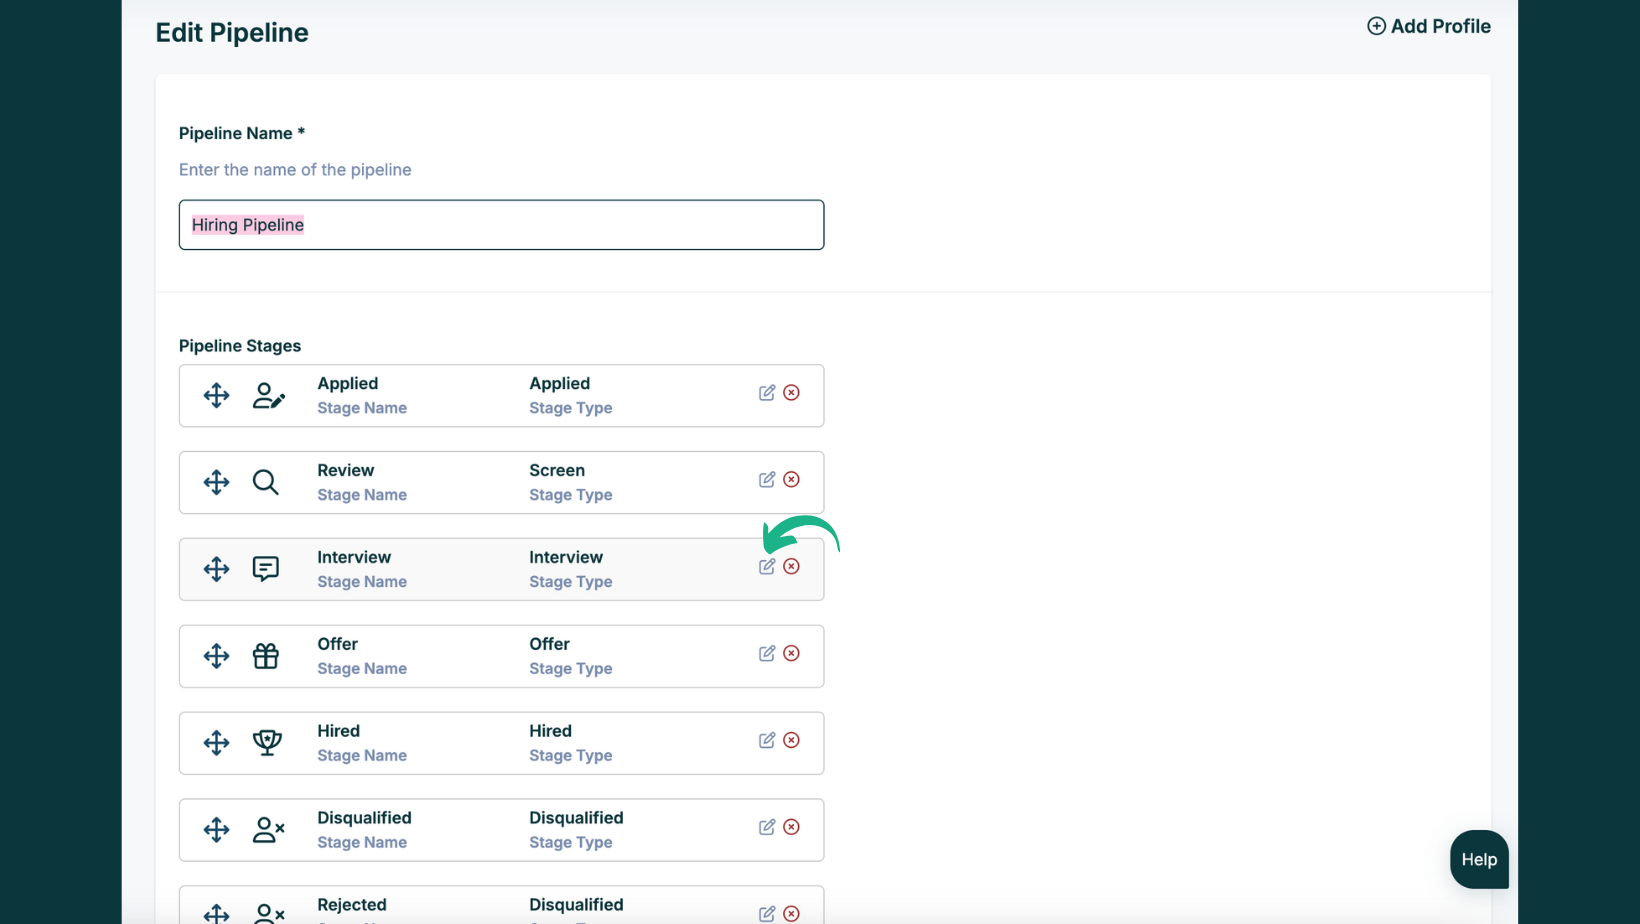Click the drag handle for Hired stage
This screenshot has height=924, width=1640.
(216, 743)
